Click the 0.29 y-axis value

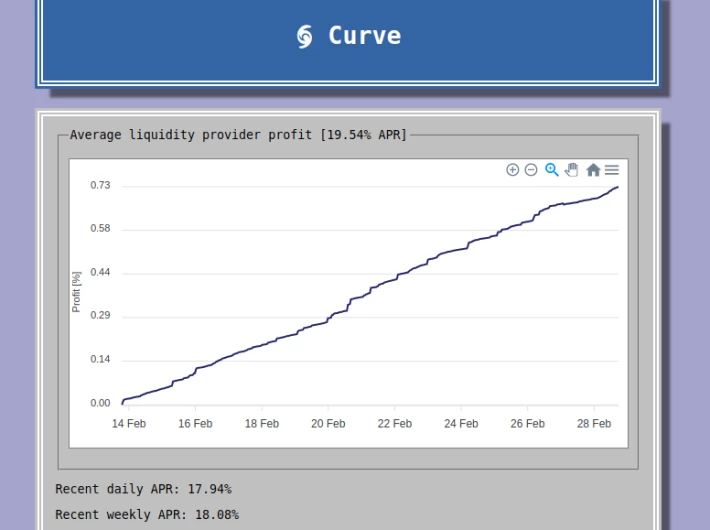click(100, 315)
